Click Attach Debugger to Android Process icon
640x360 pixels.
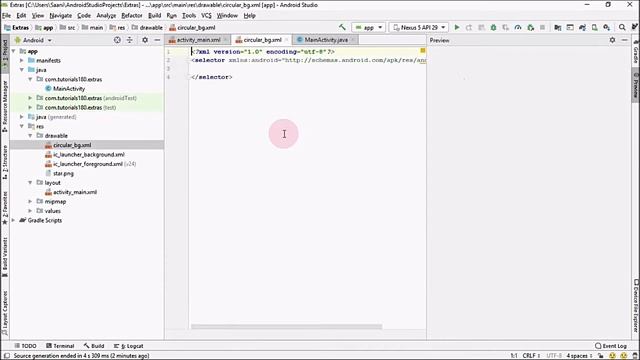click(530, 27)
